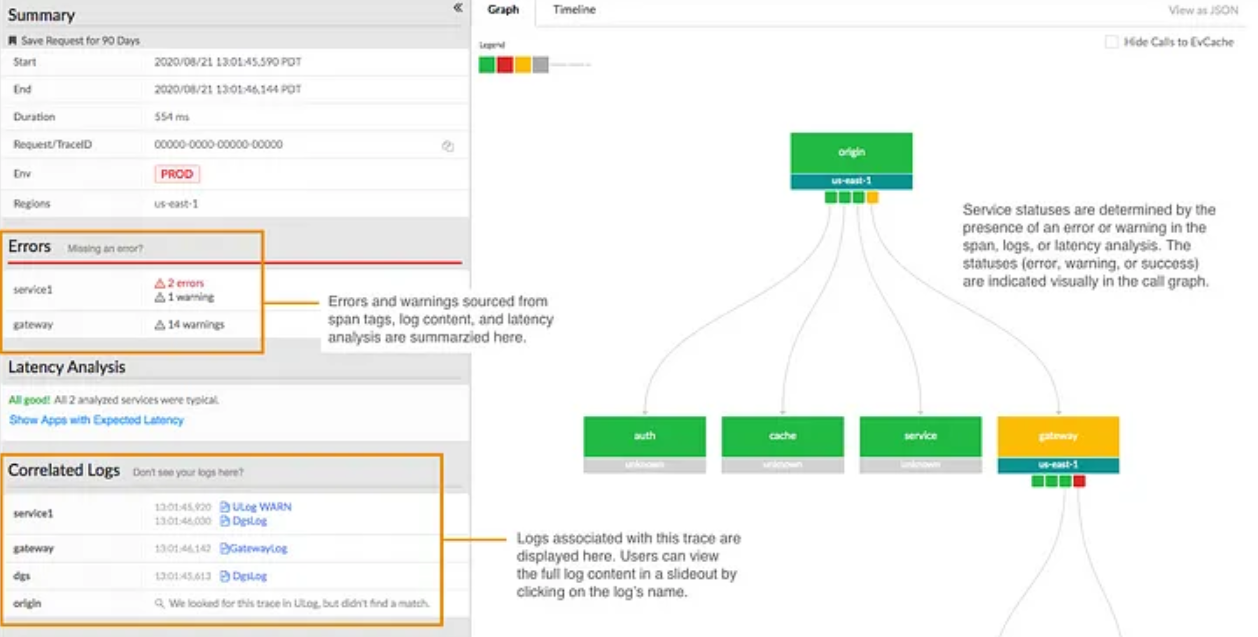Click View as JSON
Image resolution: width=1258 pixels, height=637 pixels.
[x=1203, y=11]
